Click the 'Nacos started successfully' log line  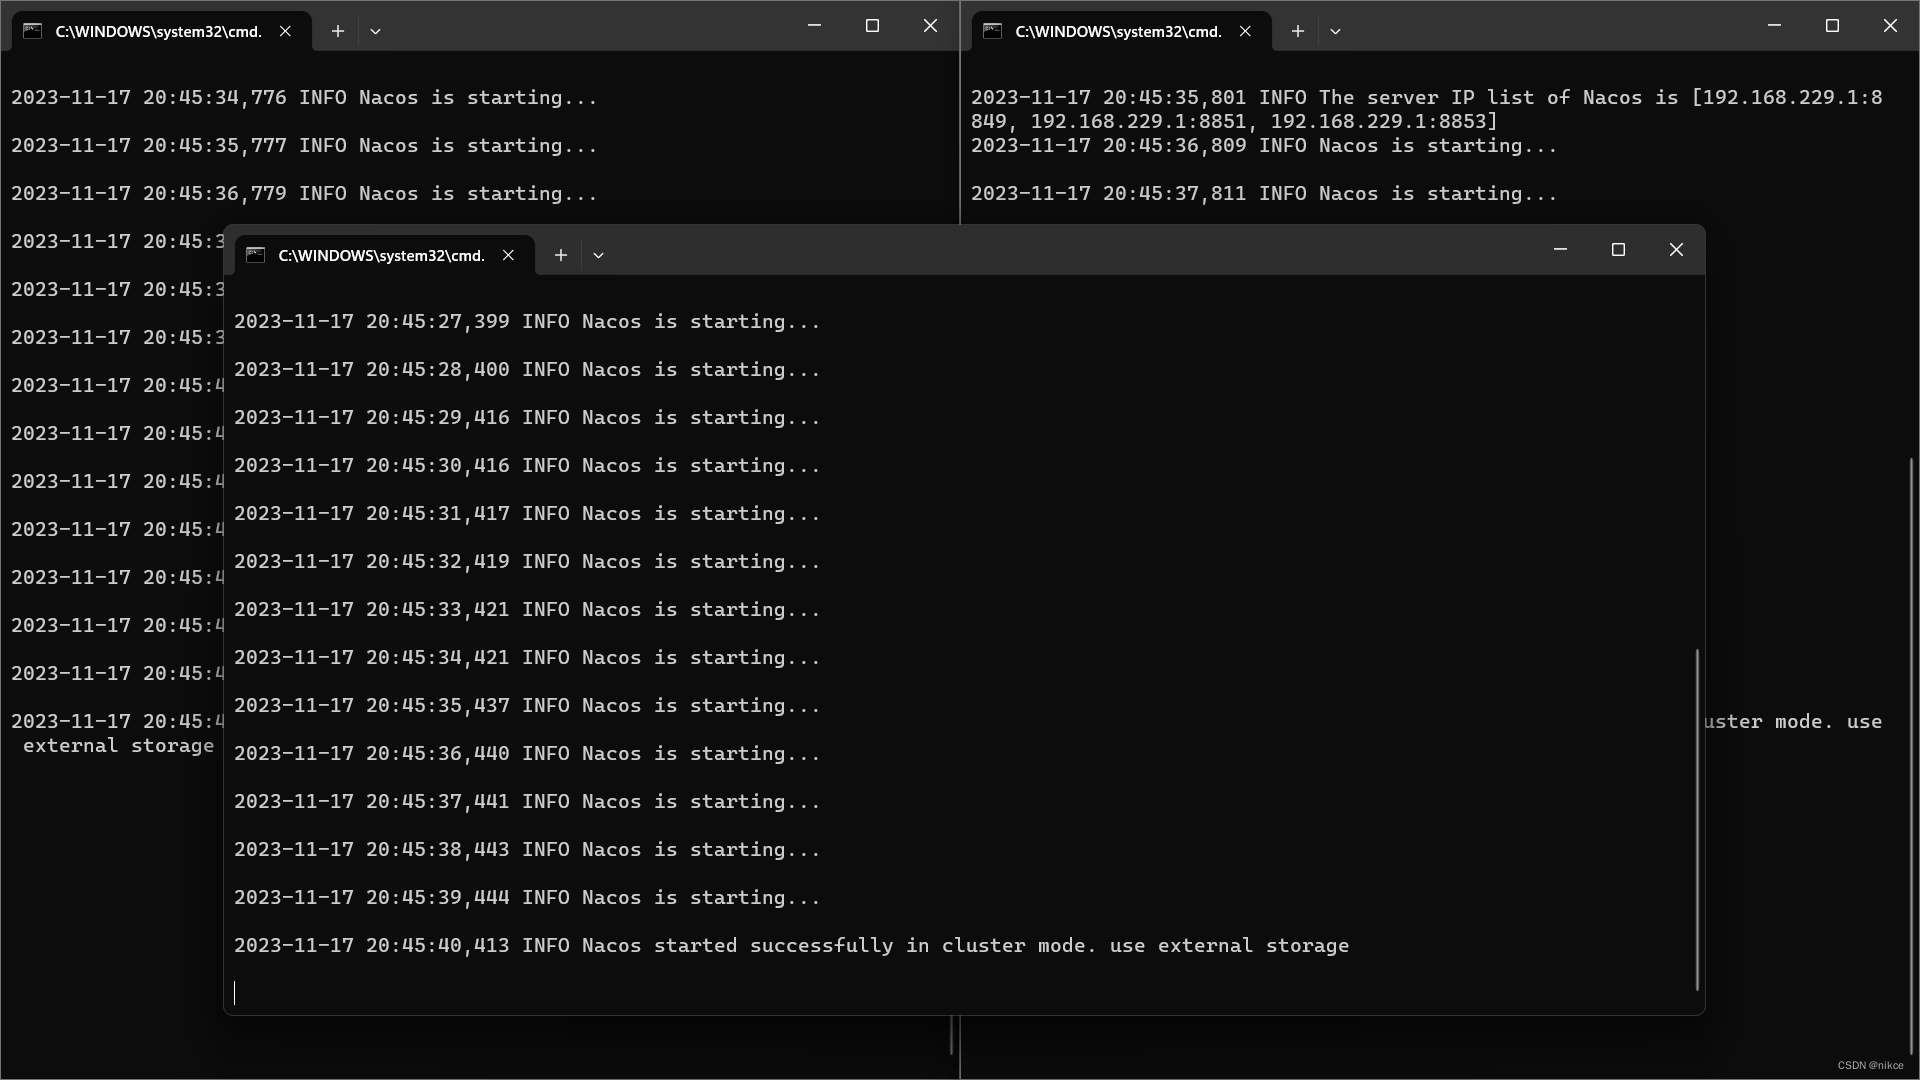point(790,945)
